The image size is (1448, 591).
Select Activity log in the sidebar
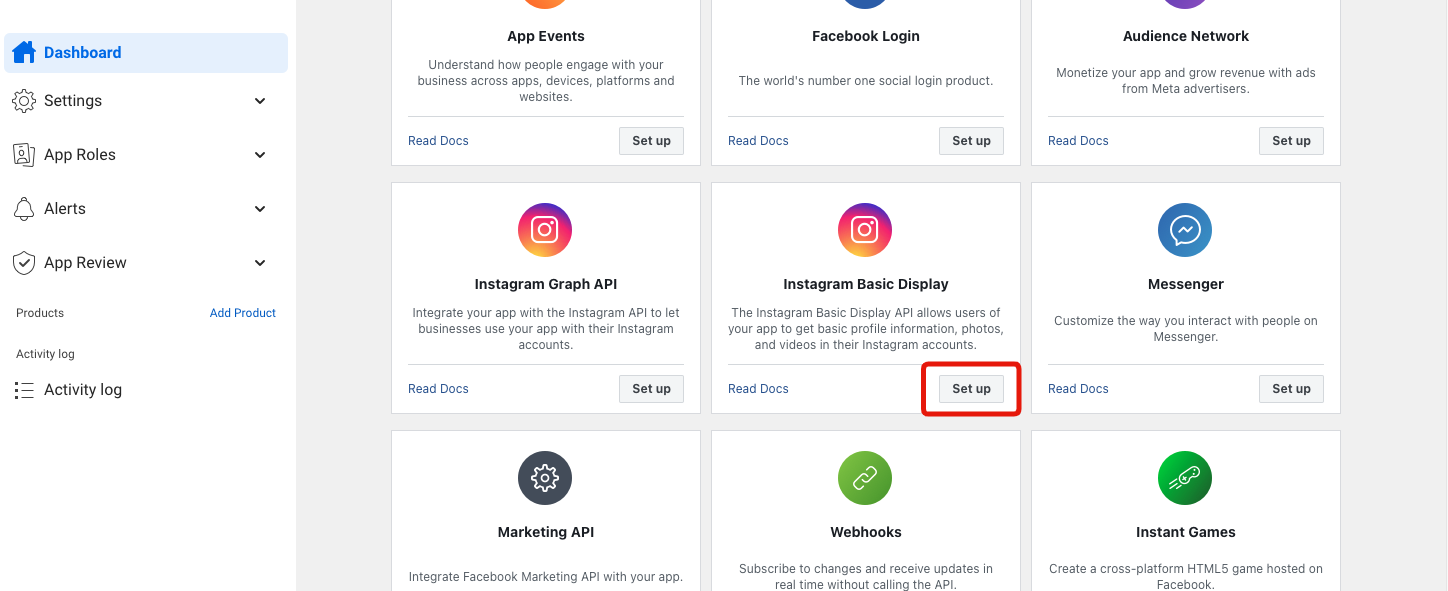[83, 389]
